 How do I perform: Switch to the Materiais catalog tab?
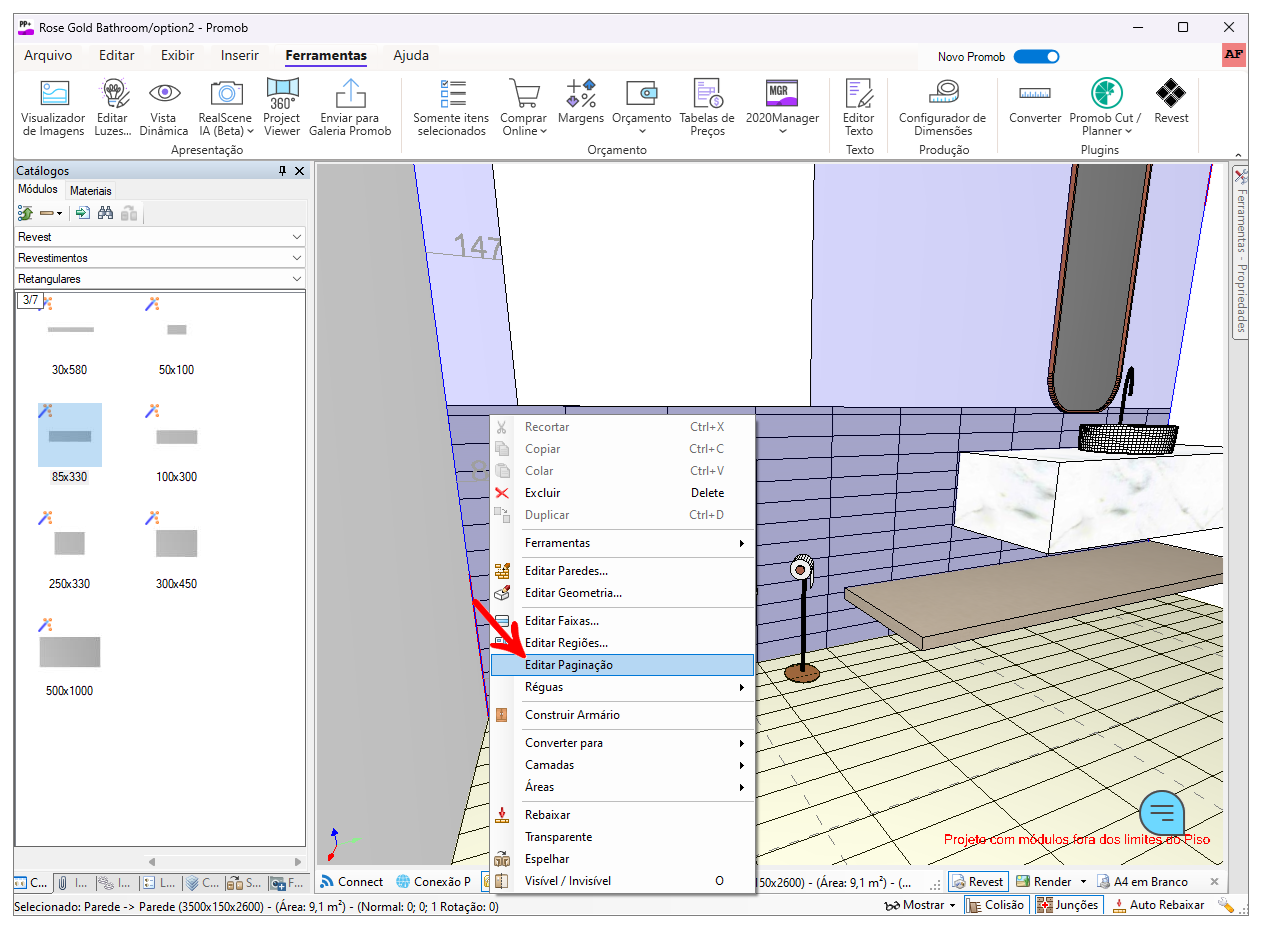coord(91,190)
